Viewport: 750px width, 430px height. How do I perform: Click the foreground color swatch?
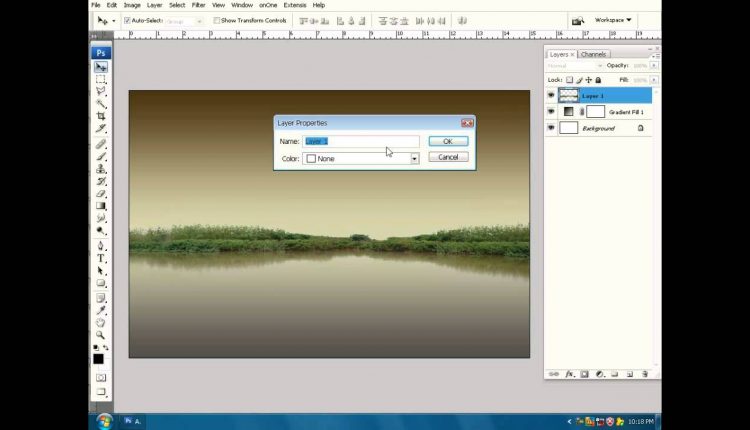(99, 359)
